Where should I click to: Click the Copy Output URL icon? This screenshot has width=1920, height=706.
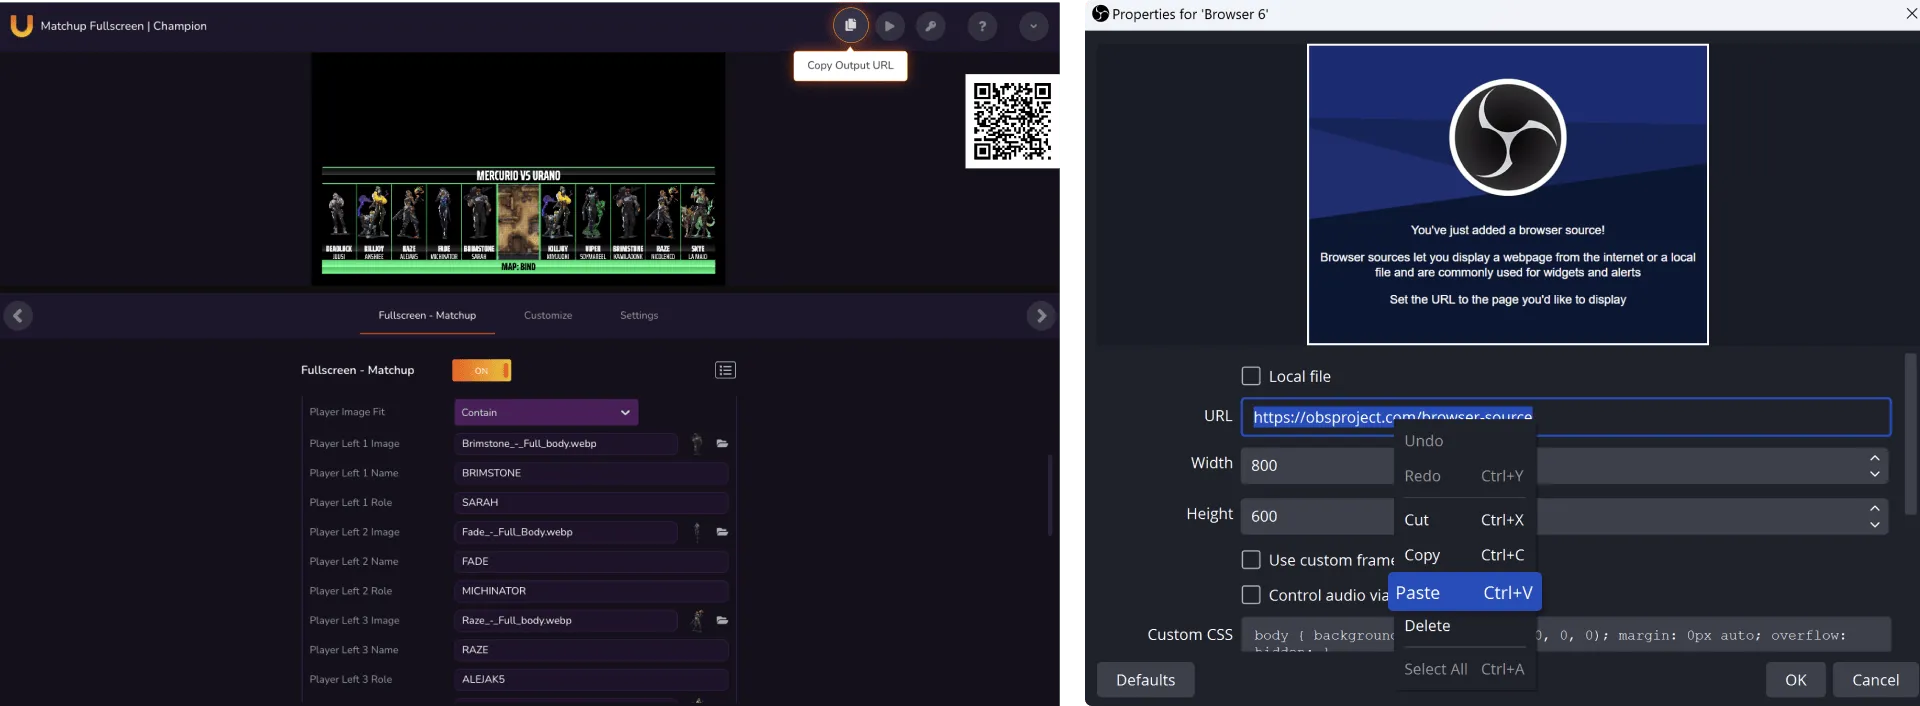pos(850,26)
